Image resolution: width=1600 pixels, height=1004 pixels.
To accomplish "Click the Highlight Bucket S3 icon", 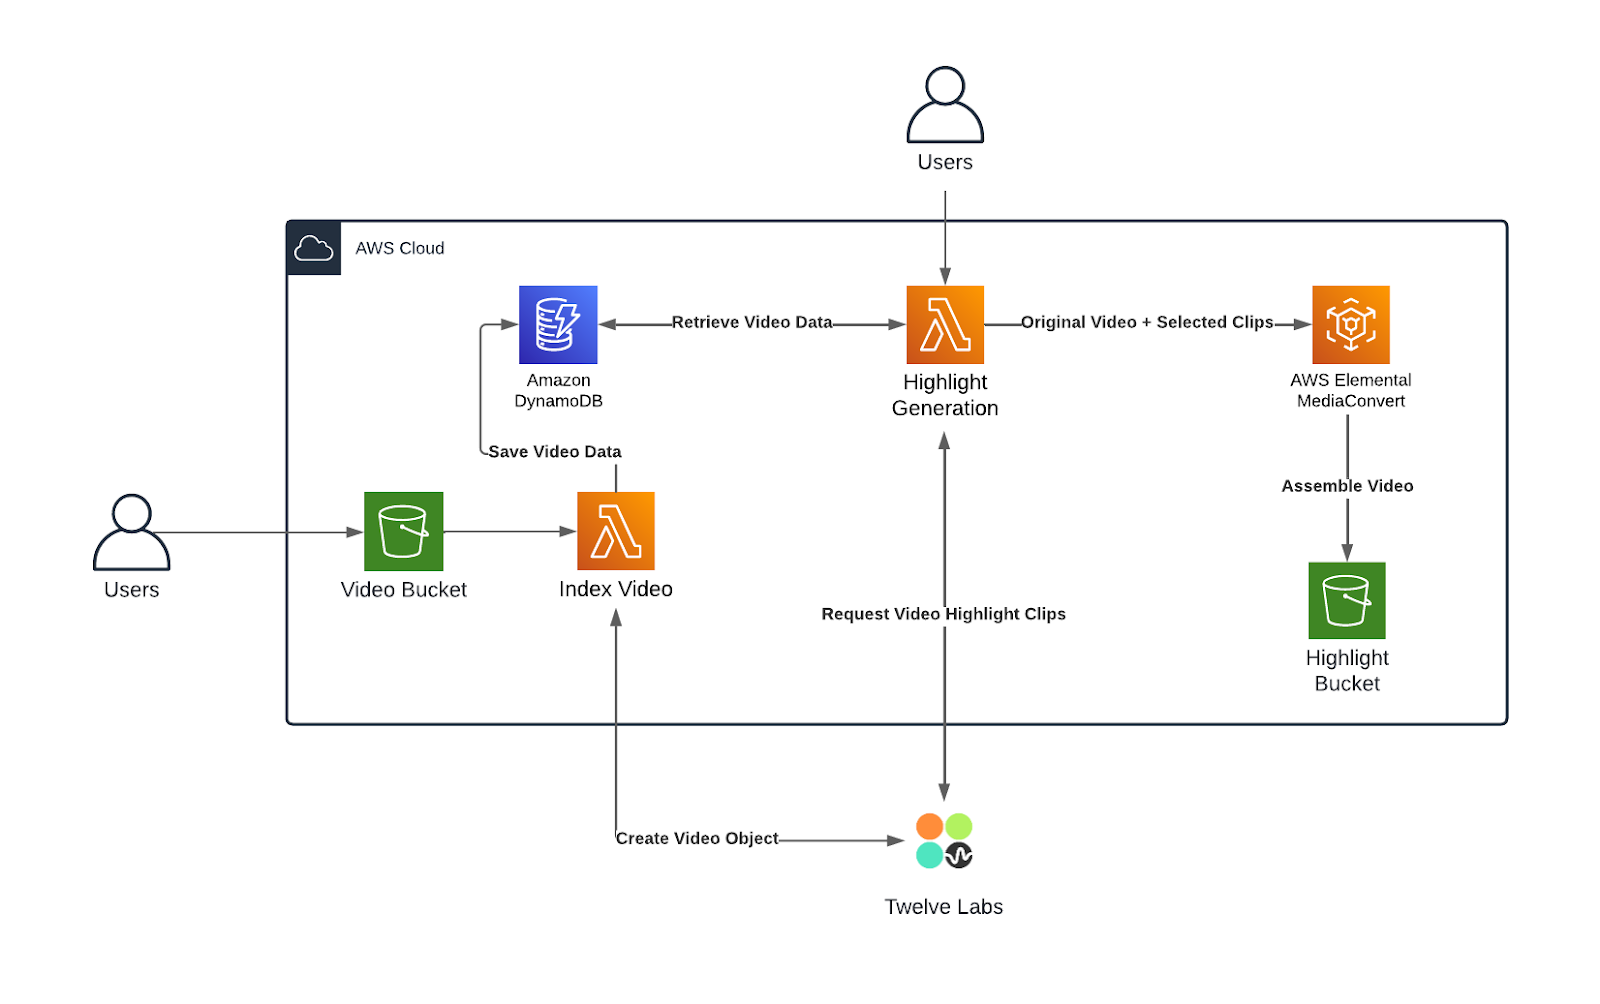I will tap(1347, 600).
